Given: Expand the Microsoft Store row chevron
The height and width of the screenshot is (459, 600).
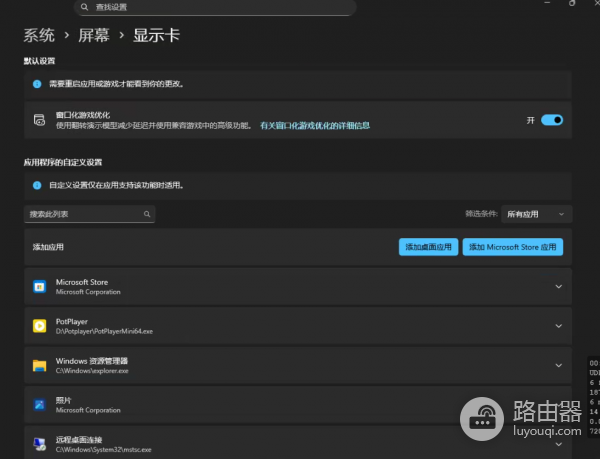Looking at the screenshot, I should 559,286.
